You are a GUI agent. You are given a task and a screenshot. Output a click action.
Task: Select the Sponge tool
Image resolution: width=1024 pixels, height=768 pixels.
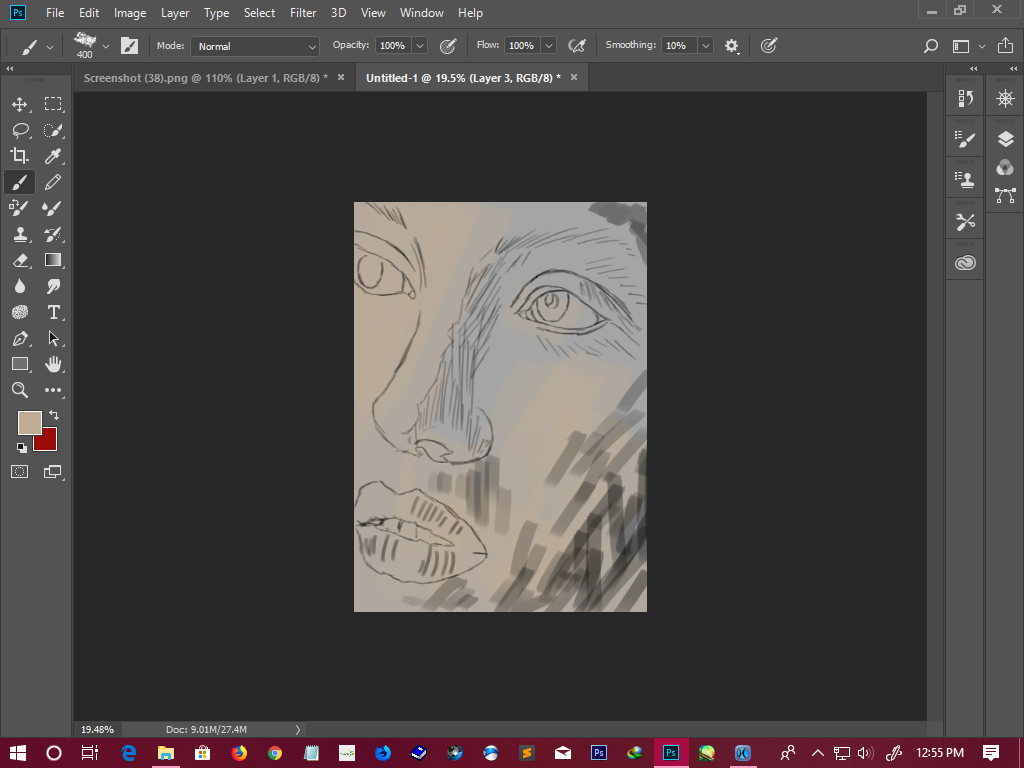(x=20, y=312)
